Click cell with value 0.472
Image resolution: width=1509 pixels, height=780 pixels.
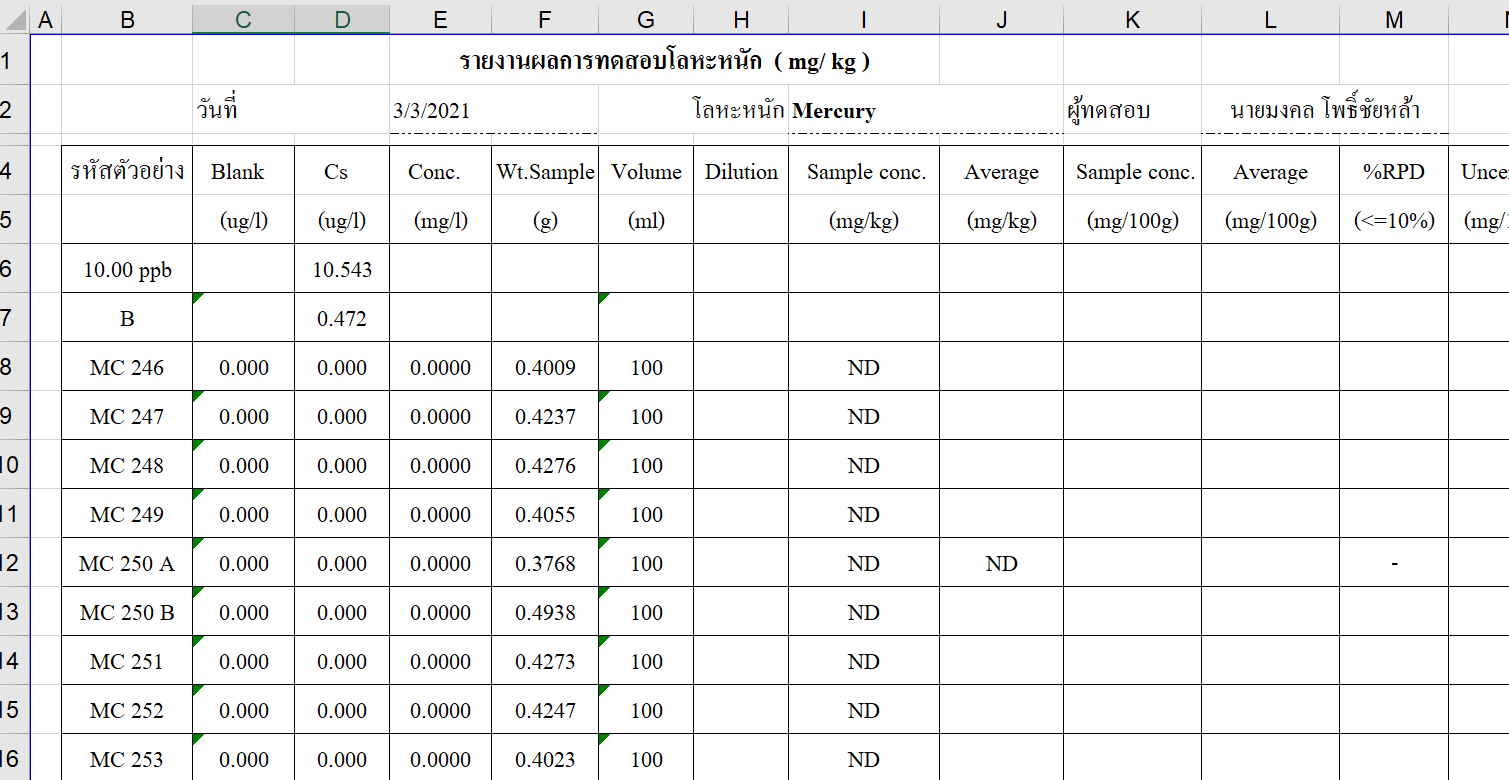click(x=342, y=318)
